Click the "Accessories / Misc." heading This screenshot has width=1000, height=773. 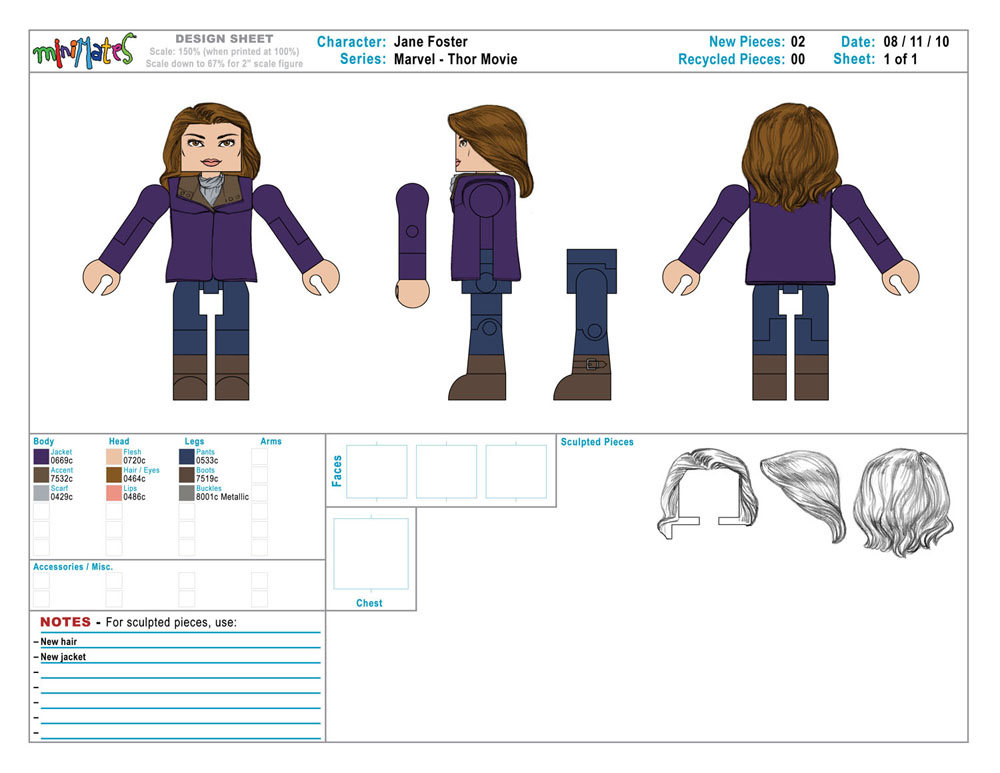(73, 567)
